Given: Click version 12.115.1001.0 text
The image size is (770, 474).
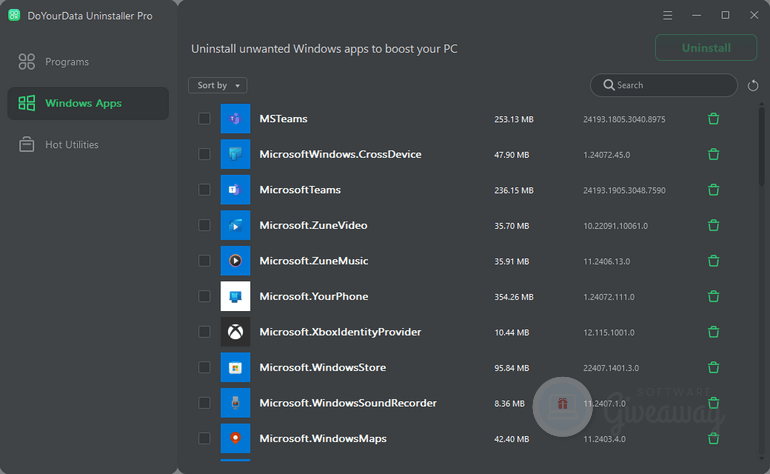Looking at the screenshot, I should click(609, 333).
